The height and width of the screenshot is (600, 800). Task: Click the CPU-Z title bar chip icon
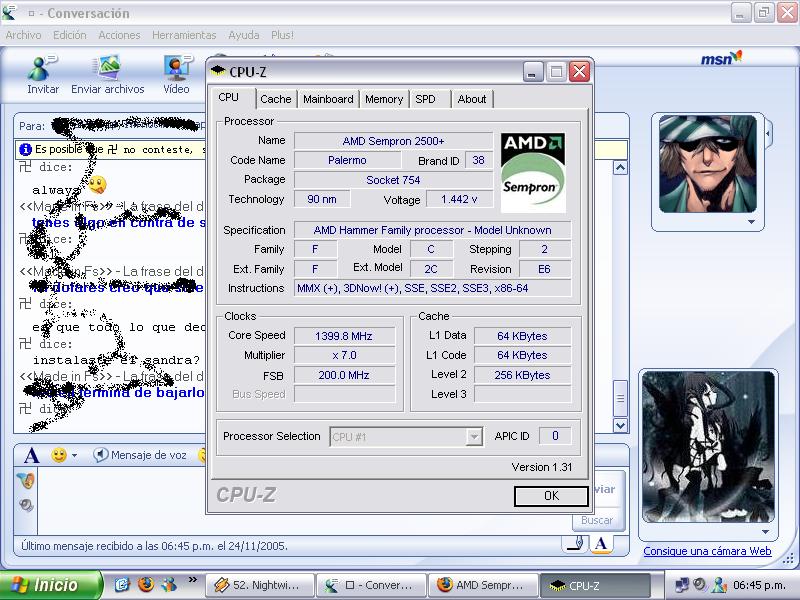pos(218,71)
